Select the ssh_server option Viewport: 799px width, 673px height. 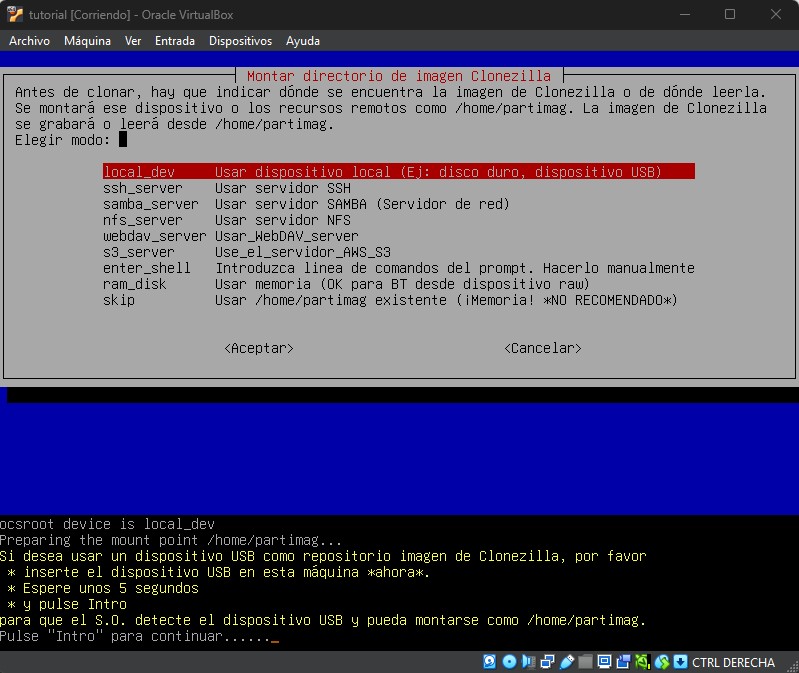(x=398, y=188)
